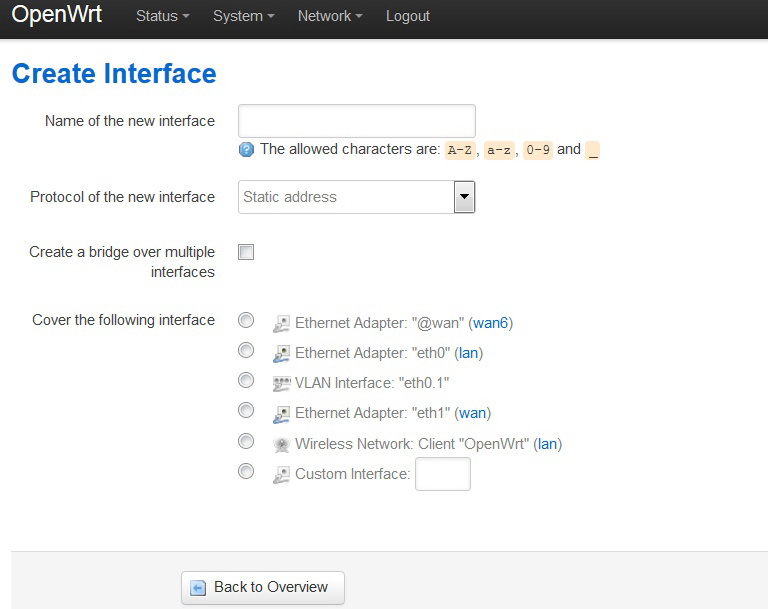
Task: Click Logout in the top navigation
Action: click(x=407, y=16)
